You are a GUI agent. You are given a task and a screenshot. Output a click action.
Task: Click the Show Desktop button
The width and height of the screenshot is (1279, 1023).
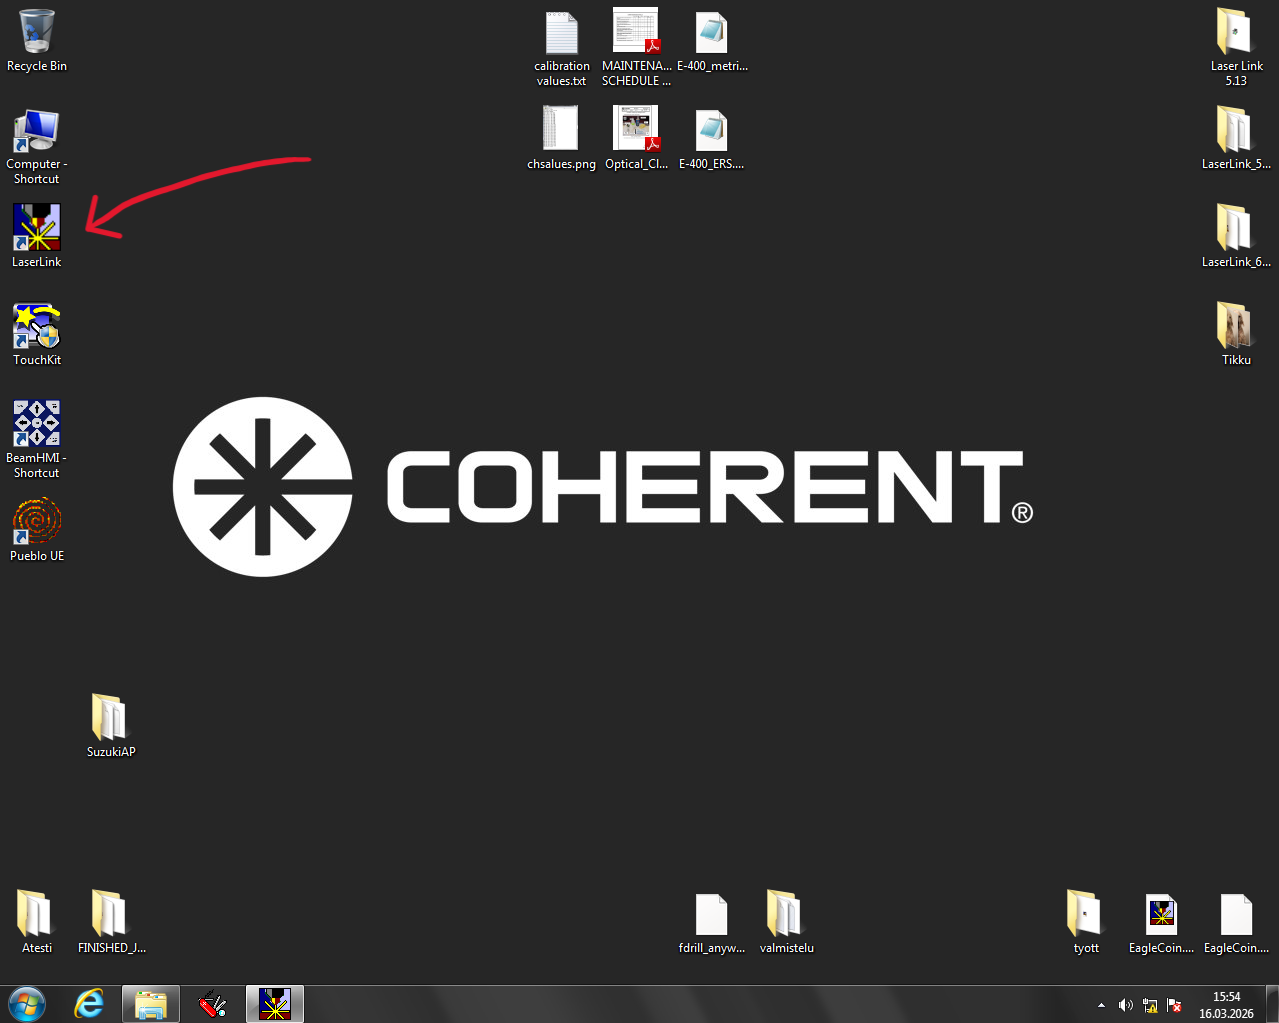pyautogui.click(x=1272, y=1004)
